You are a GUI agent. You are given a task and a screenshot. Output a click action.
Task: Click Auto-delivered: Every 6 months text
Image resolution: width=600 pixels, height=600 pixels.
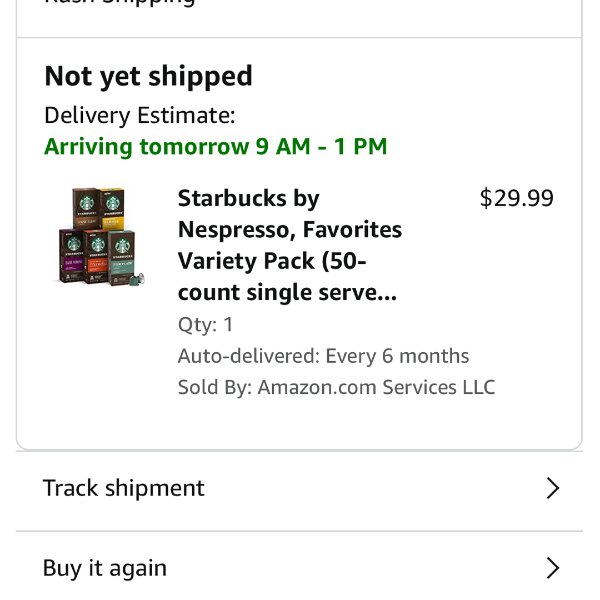(323, 356)
